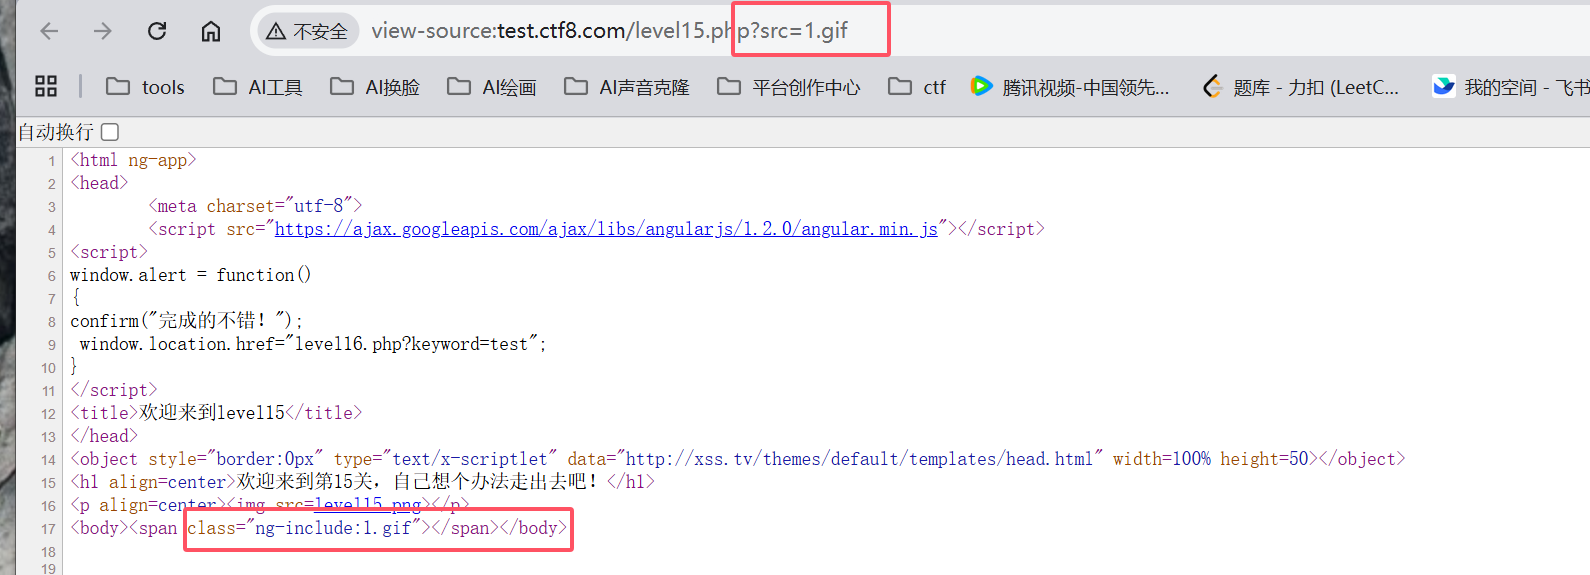Open the 题库 - 力扣 LeetCode bookmark
Screen dimensions: 1590x575
pos(1301,87)
